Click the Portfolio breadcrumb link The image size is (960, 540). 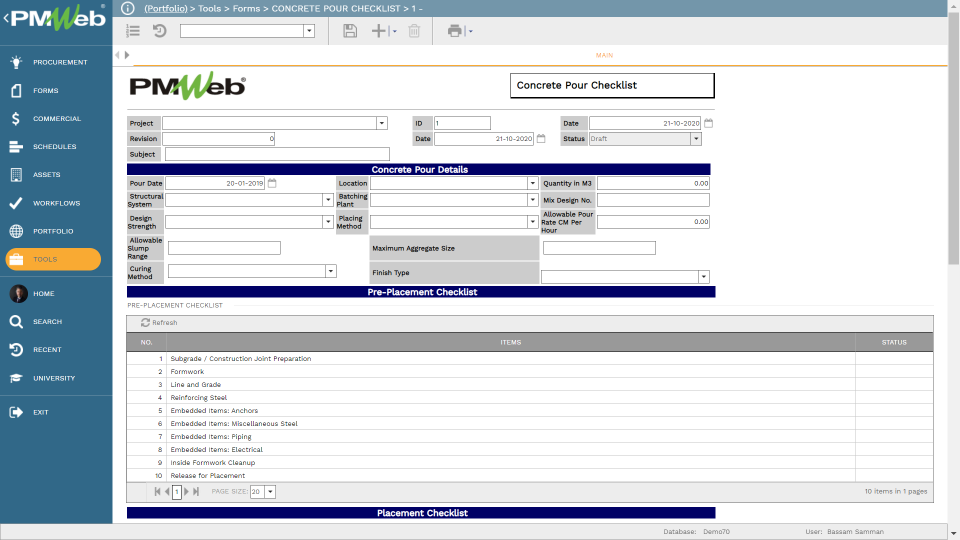pos(166,9)
